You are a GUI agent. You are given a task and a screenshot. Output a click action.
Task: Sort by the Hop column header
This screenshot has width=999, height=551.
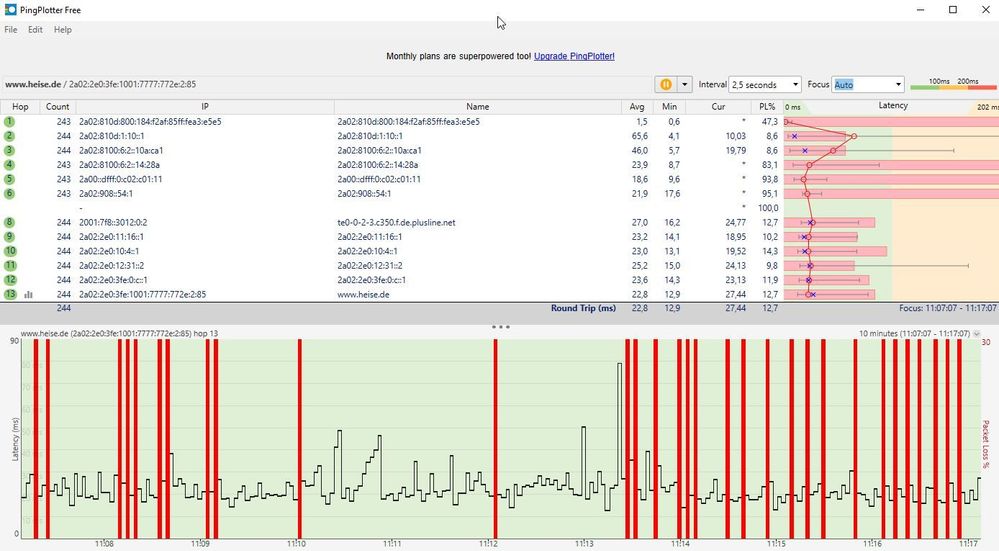point(20,106)
